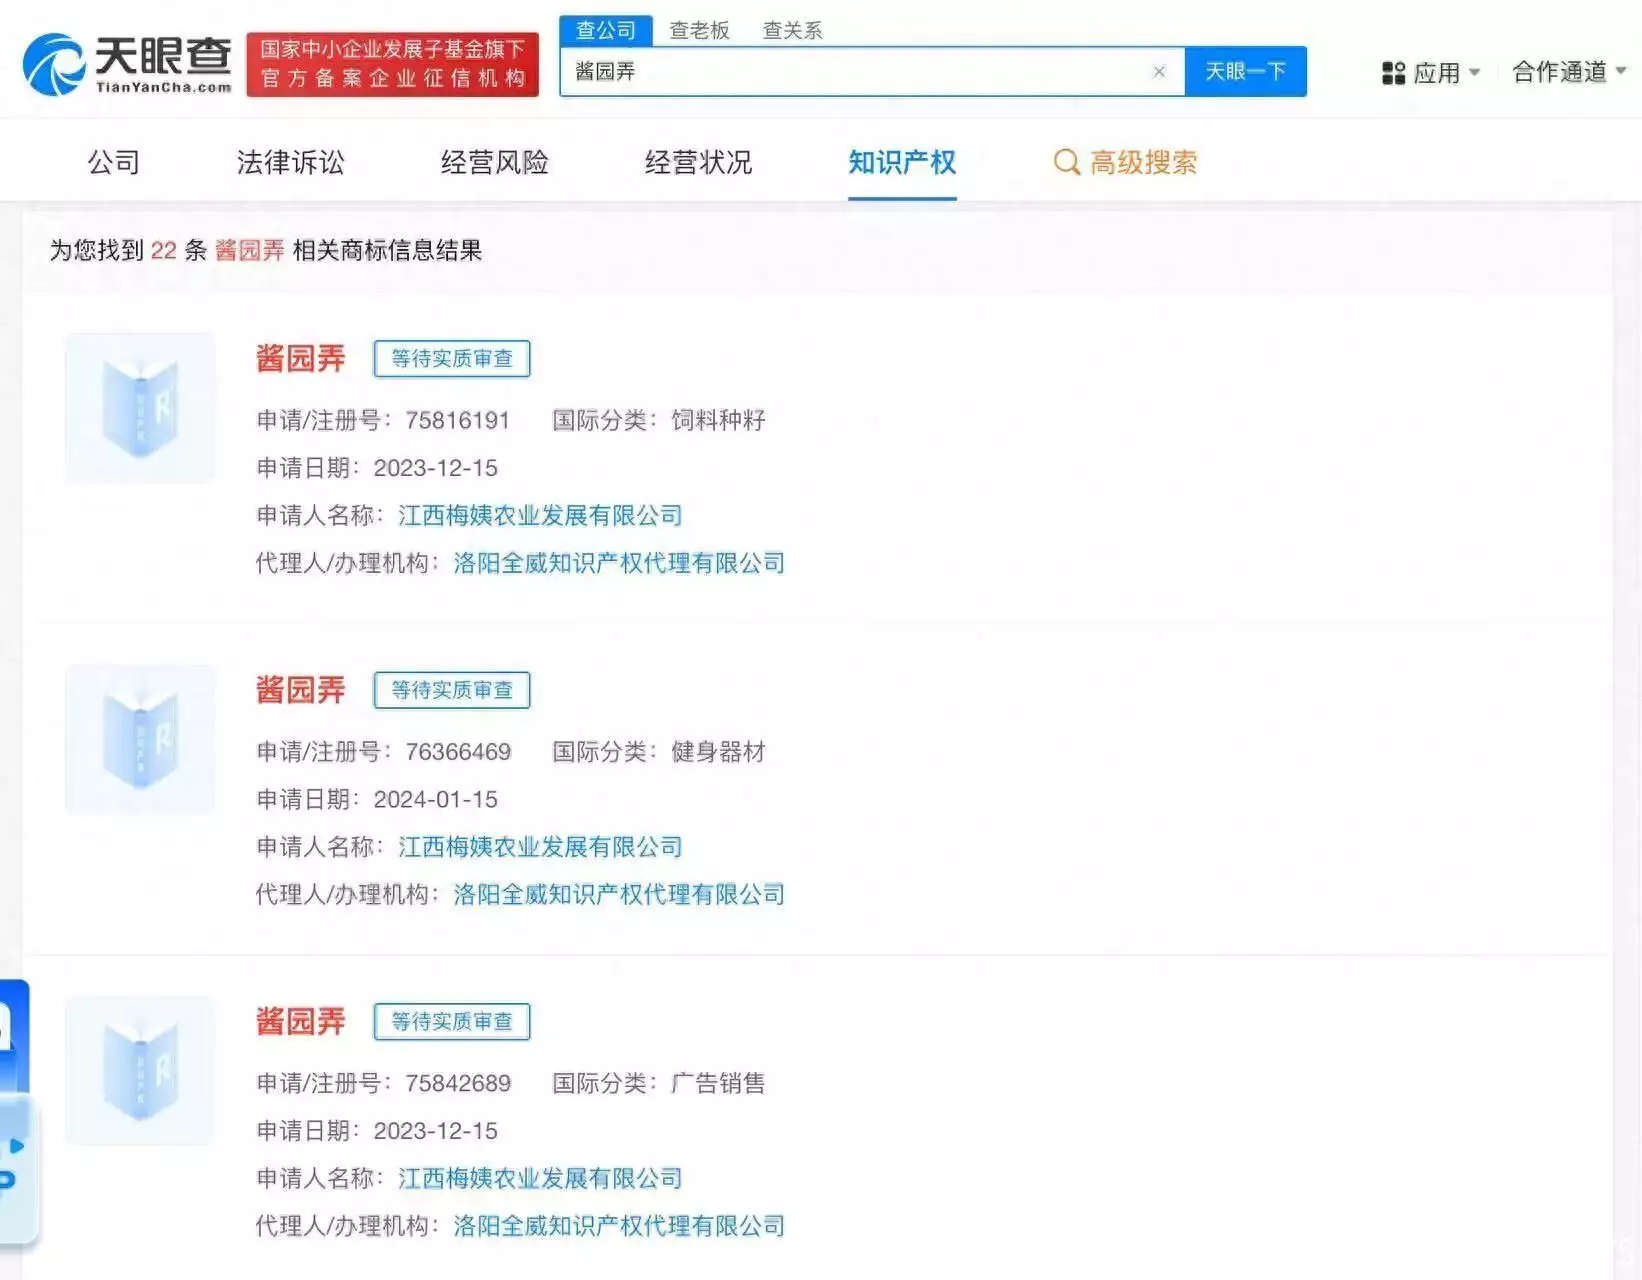This screenshot has height=1280, width=1642.
Task: Open trademark thumbnail for application 75842689
Action: tap(140, 1070)
